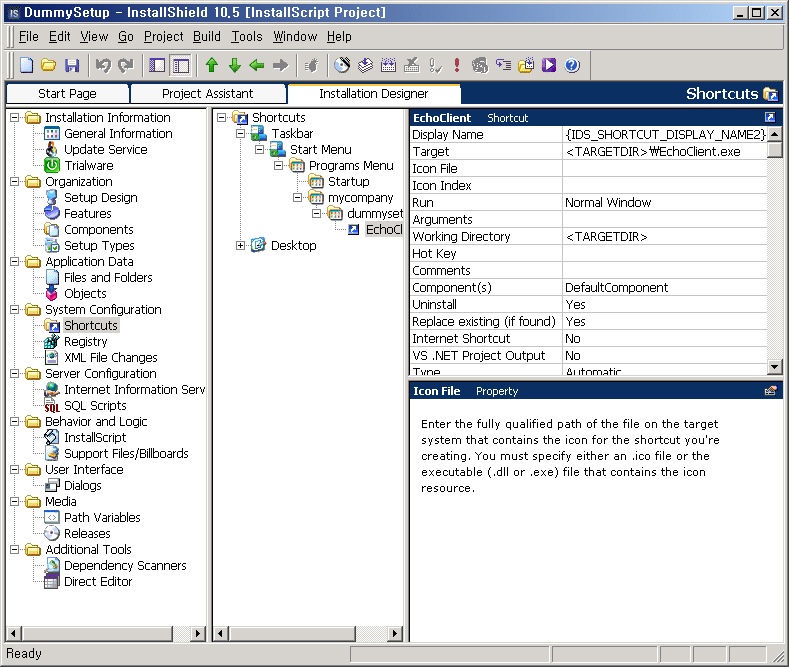Open the Edit menu
The width and height of the screenshot is (789, 667).
(59, 37)
